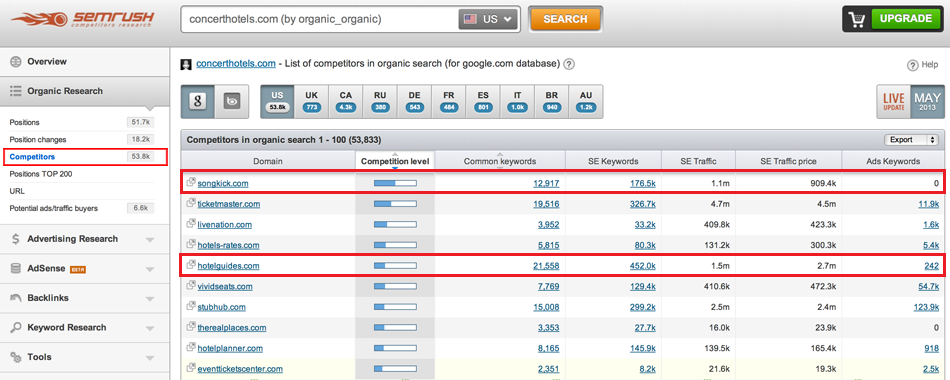Open external link icon for therealplaces.com
The height and width of the screenshot is (380, 950).
pyautogui.click(x=191, y=327)
